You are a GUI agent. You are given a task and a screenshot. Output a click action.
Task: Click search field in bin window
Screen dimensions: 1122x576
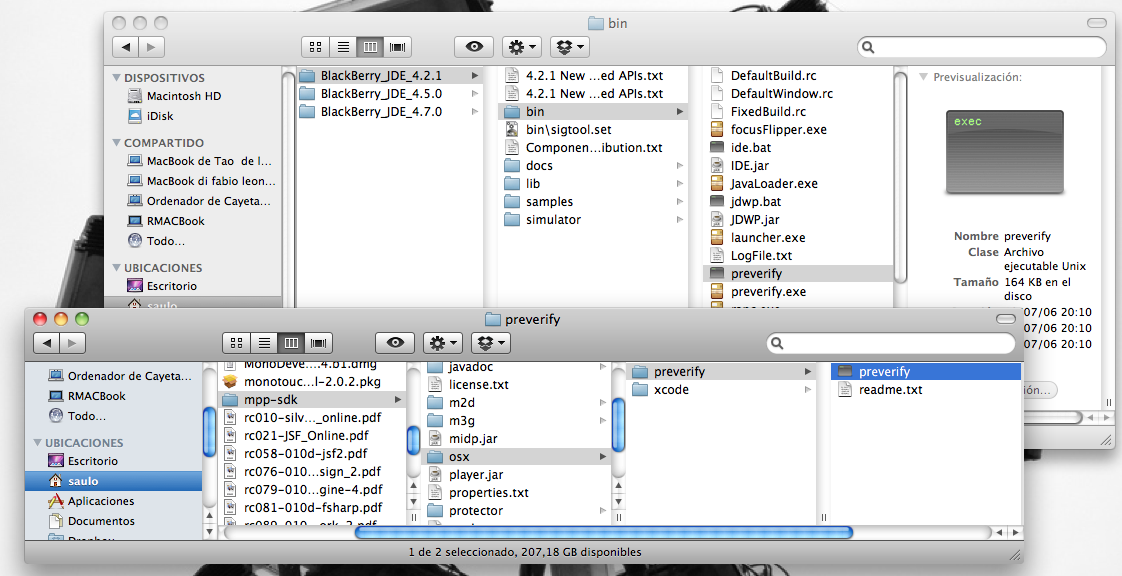click(982, 47)
